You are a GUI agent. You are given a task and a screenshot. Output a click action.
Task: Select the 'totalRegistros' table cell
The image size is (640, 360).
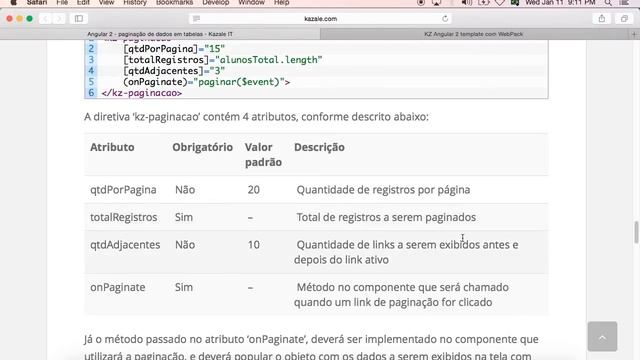click(x=124, y=217)
